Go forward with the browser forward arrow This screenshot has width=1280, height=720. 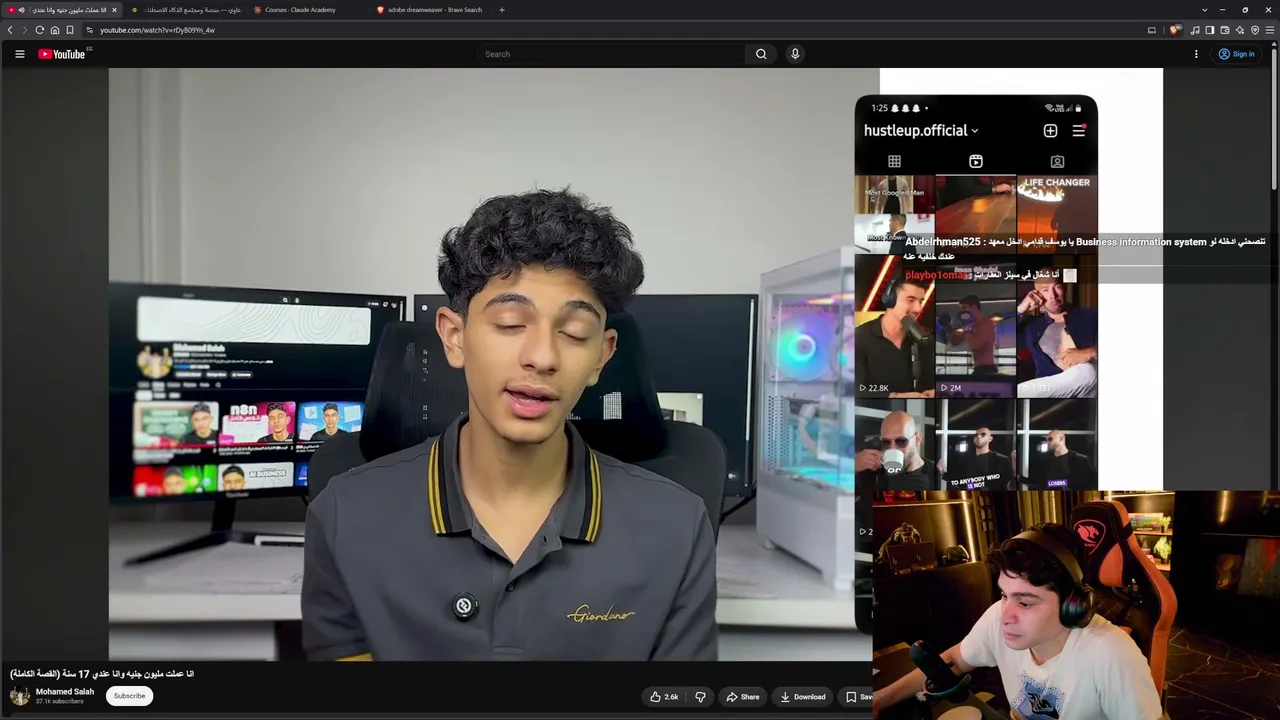point(25,30)
